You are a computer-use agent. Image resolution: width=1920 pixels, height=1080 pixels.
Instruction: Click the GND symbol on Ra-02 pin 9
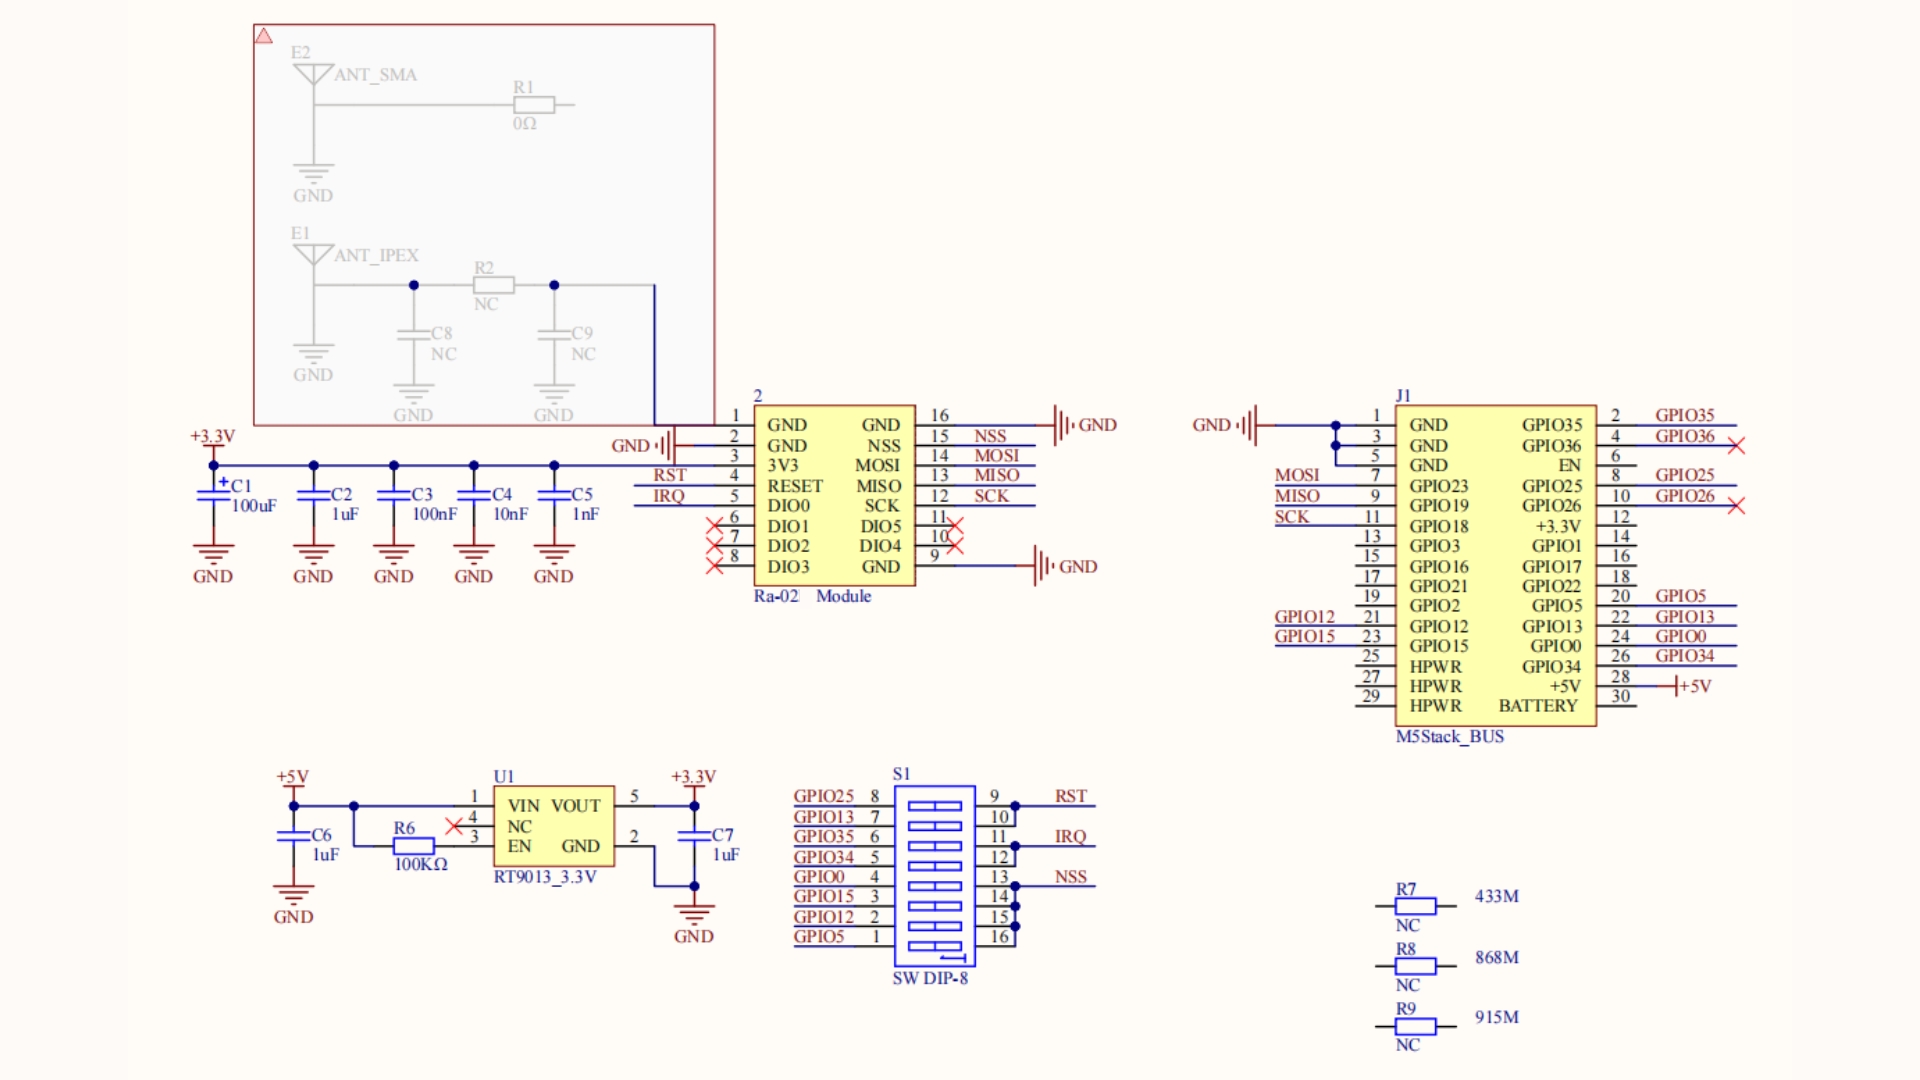(x=1045, y=566)
